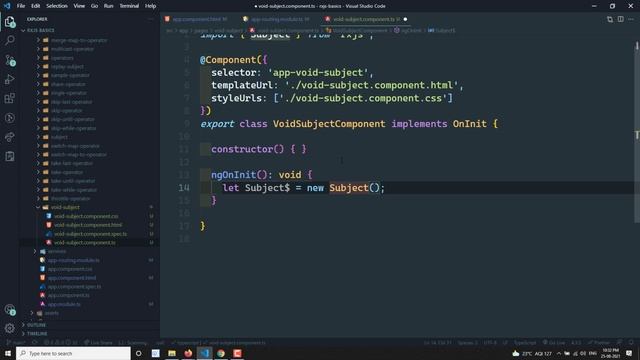The width and height of the screenshot is (640, 360).
Task: Expand the TIMELINE section
Action: (38, 333)
